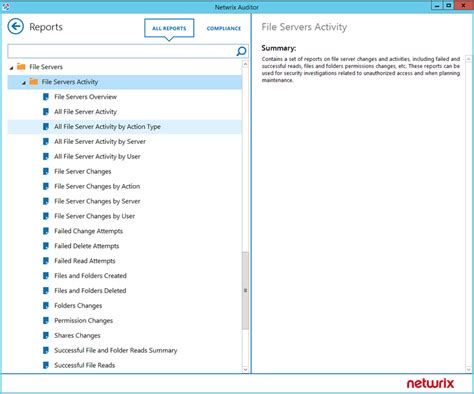The width and height of the screenshot is (474, 394).
Task: Go back using the circled arrow icon
Action: [16, 27]
